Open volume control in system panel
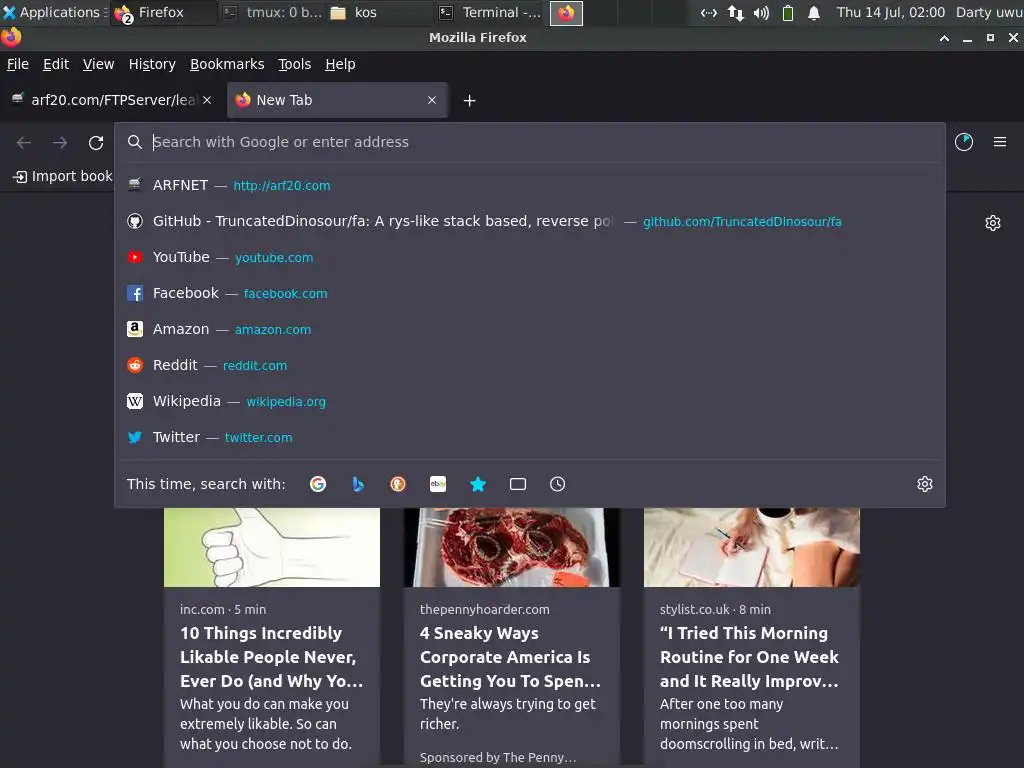The width and height of the screenshot is (1024, 768). 761,12
